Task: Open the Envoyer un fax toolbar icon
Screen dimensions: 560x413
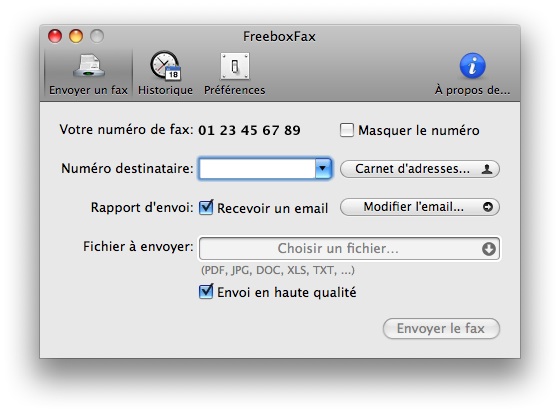Action: [x=89, y=66]
